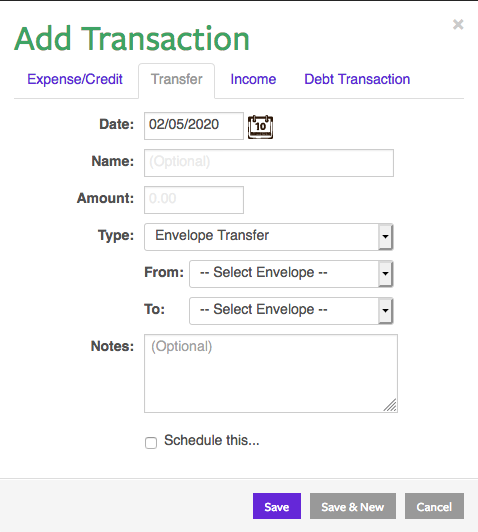
Task: Click the purple Save button
Action: [x=277, y=506]
